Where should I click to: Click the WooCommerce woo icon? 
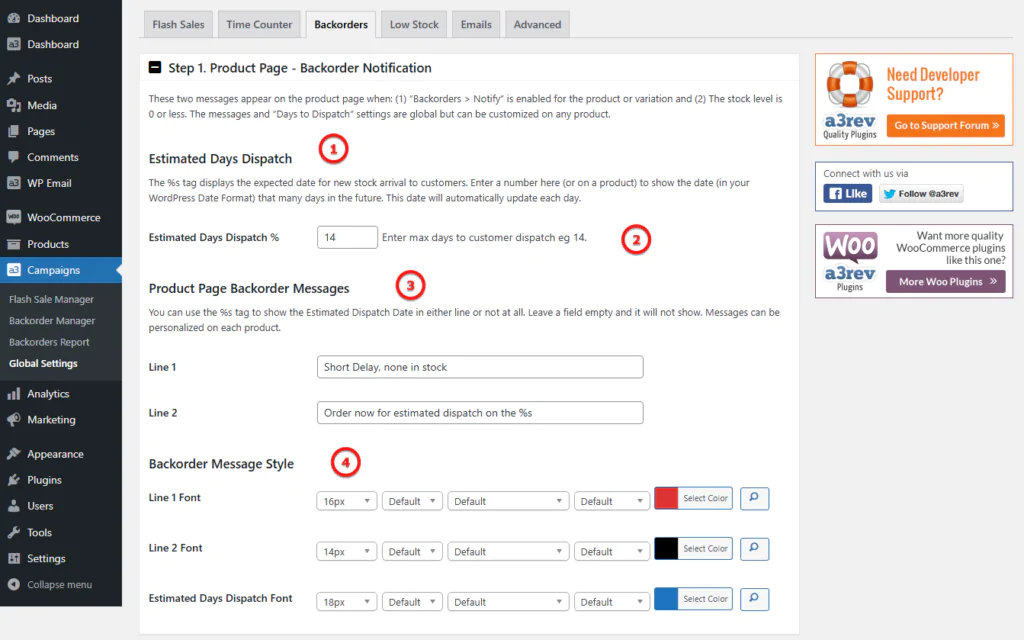[14, 217]
